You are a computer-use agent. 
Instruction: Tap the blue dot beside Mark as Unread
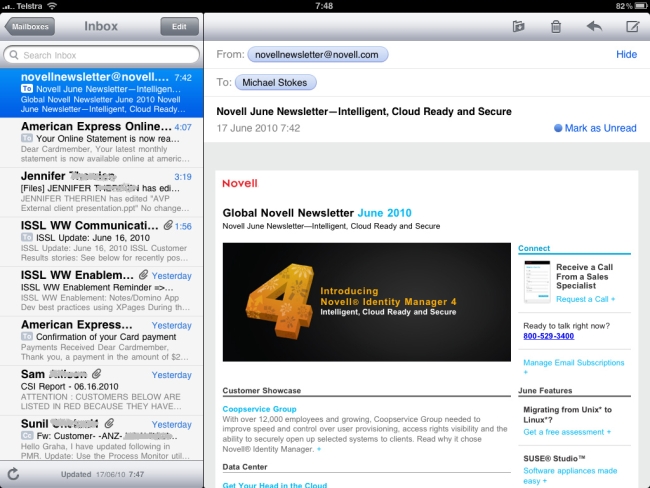coord(558,128)
